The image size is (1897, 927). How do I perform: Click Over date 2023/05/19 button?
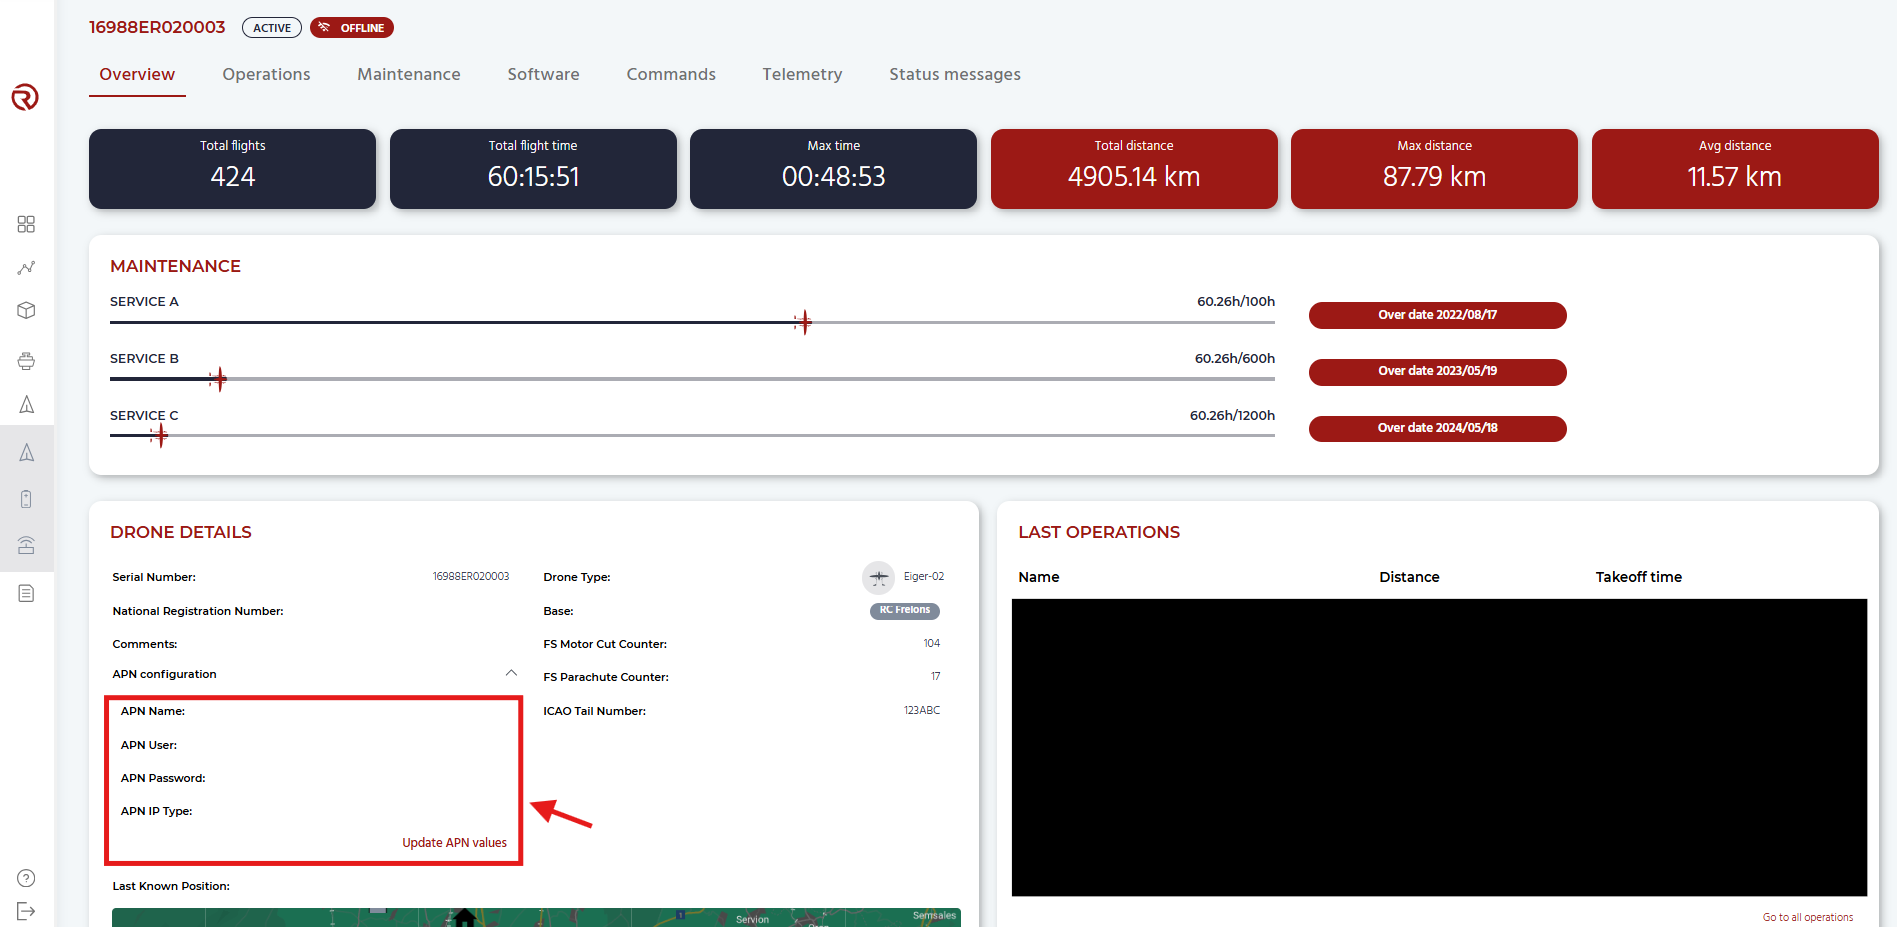click(x=1437, y=371)
